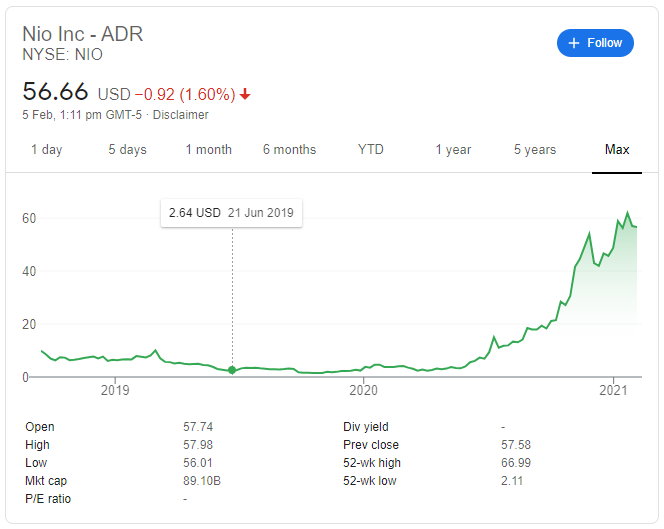The width and height of the screenshot is (664, 529).
Task: Click the 40 y-axis label
Action: tap(29, 271)
